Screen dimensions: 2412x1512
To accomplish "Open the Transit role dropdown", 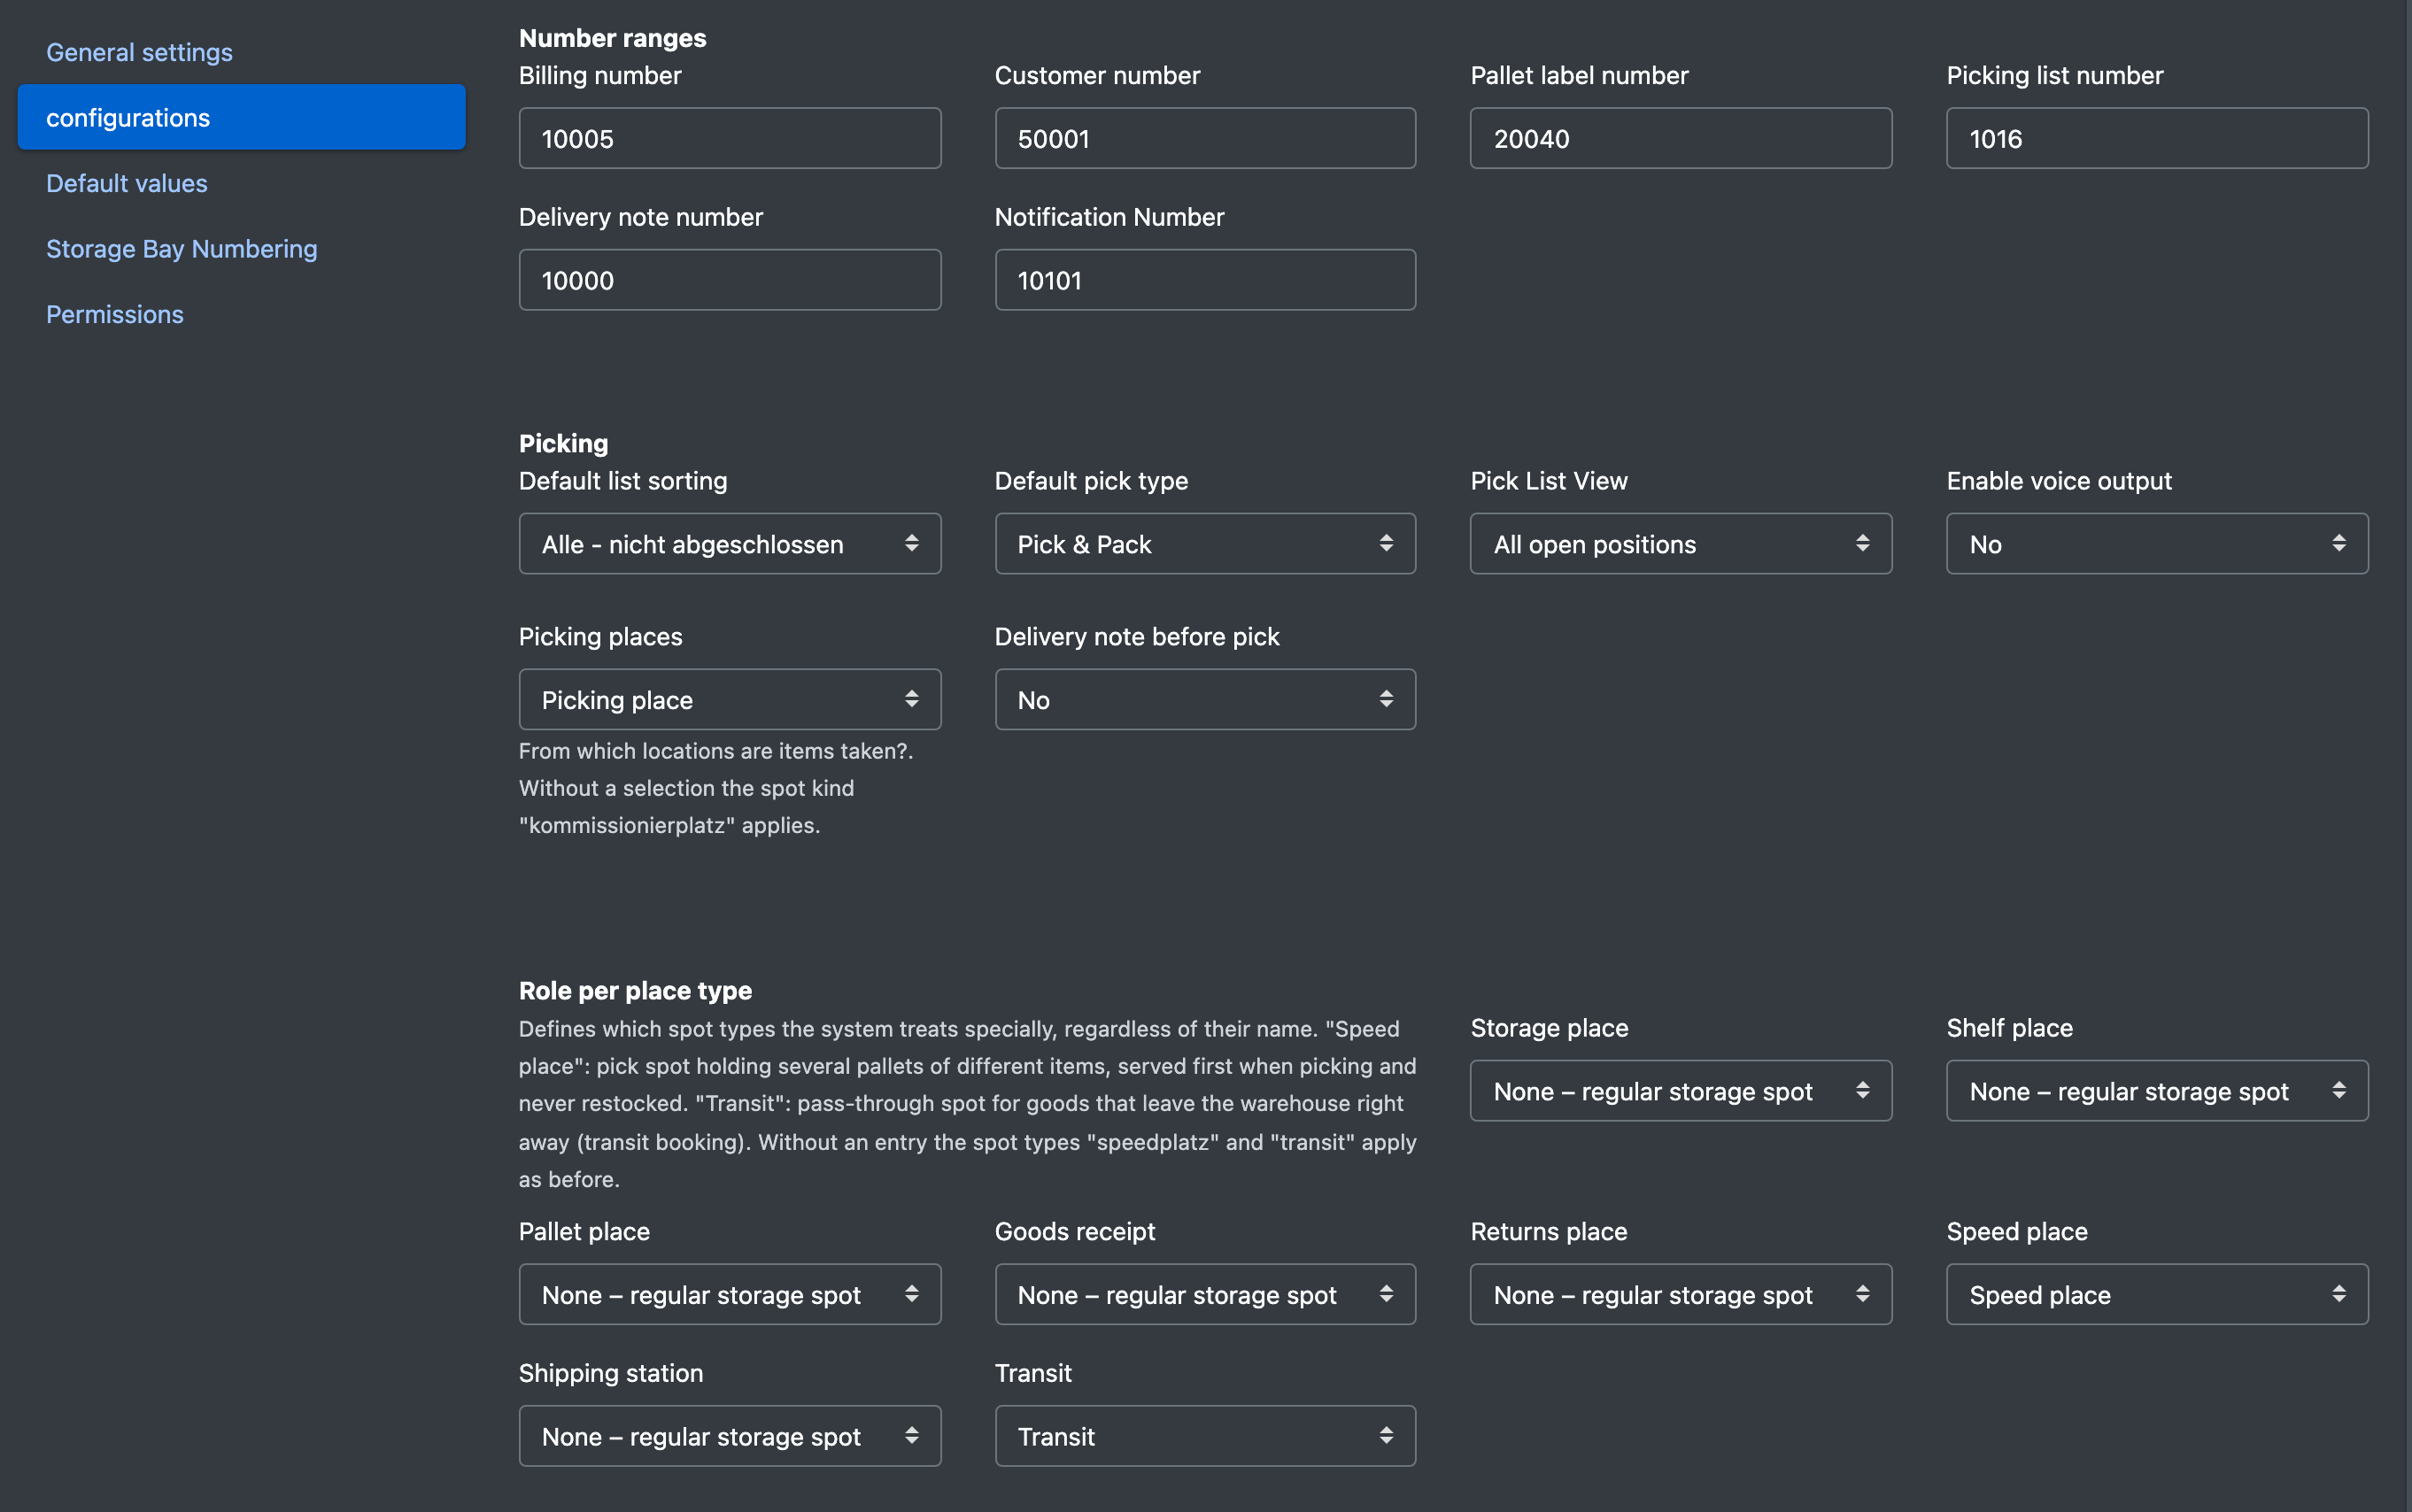I will tap(1205, 1436).
